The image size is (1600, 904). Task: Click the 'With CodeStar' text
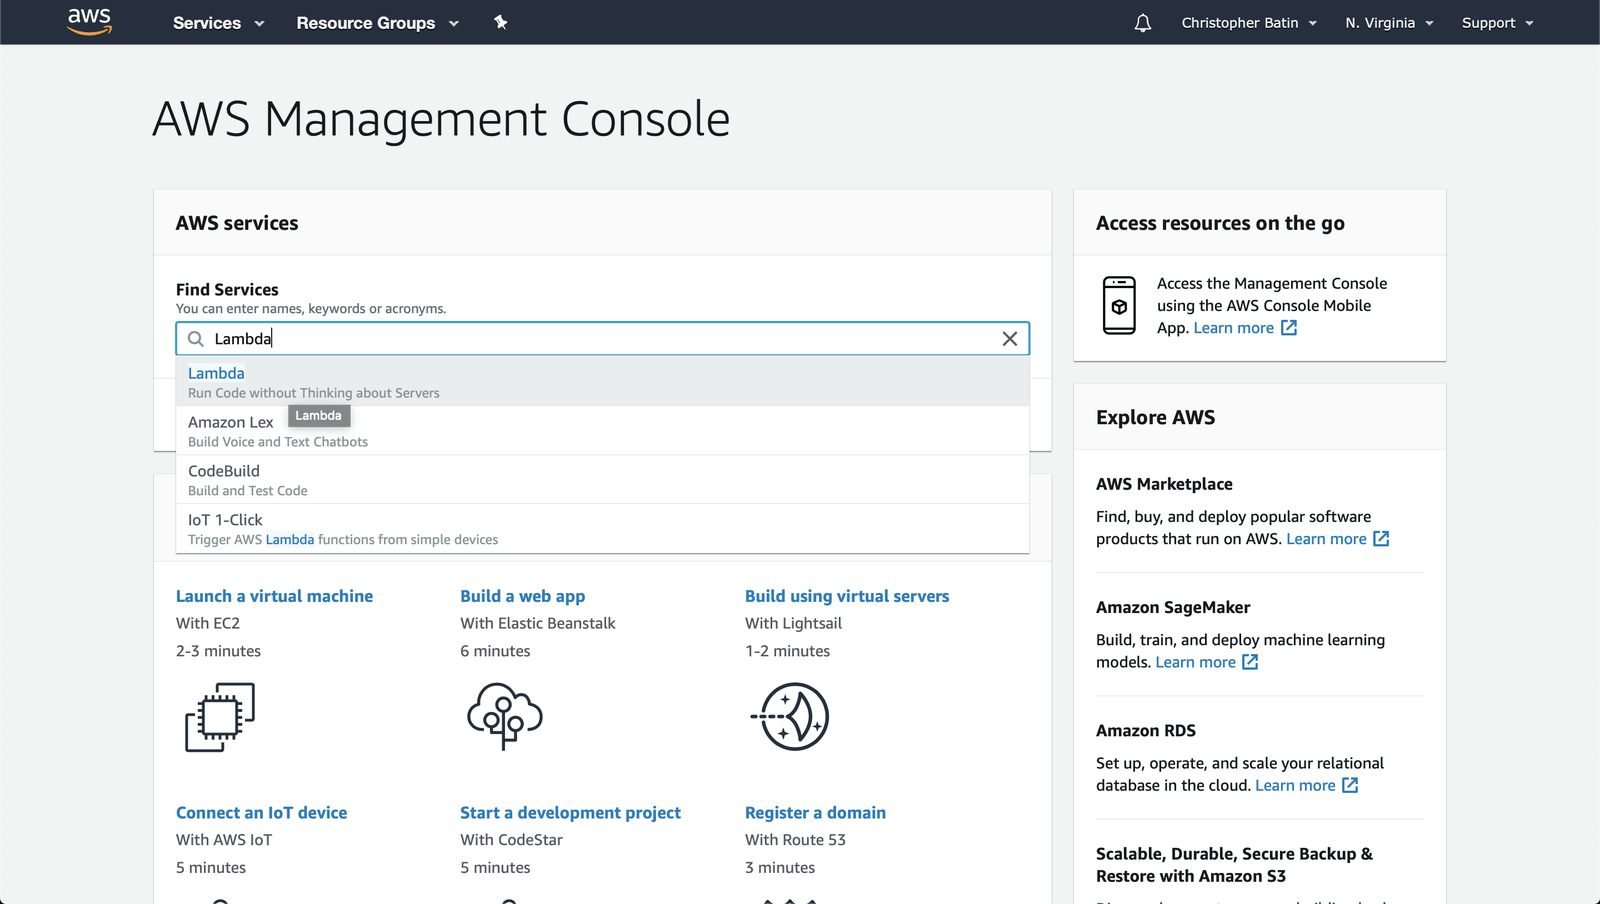(x=511, y=840)
